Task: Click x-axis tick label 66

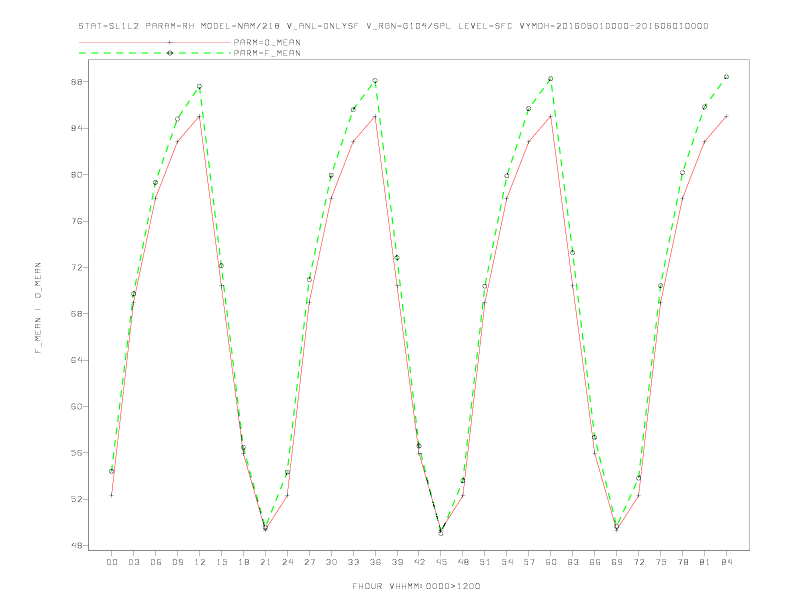Action: (595, 562)
